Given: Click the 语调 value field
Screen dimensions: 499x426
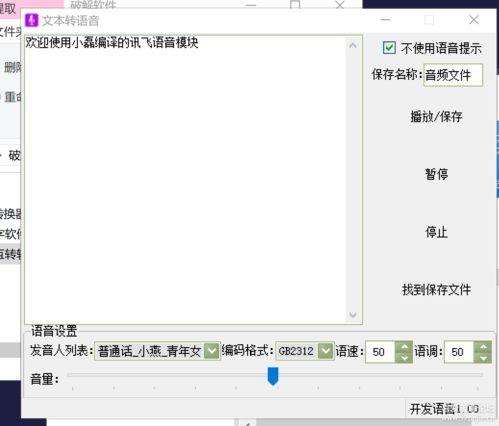Looking at the screenshot, I should pyautogui.click(x=459, y=352).
